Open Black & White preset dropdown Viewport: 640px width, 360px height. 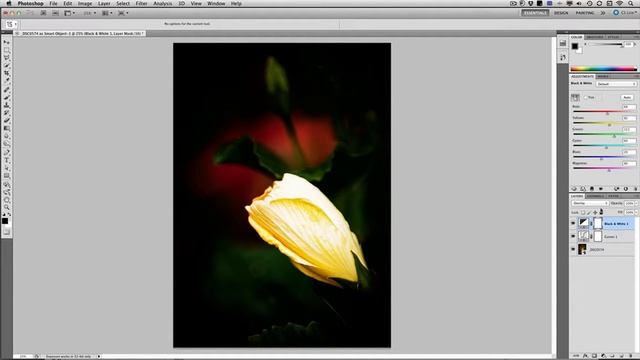pyautogui.click(x=616, y=84)
